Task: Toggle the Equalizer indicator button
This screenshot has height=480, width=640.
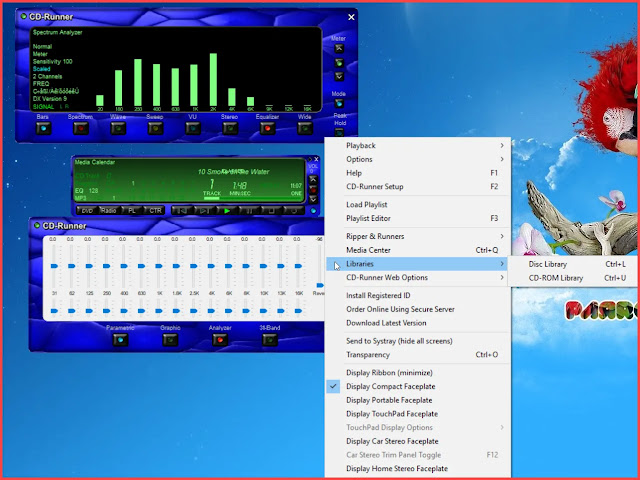Action: click(x=267, y=129)
